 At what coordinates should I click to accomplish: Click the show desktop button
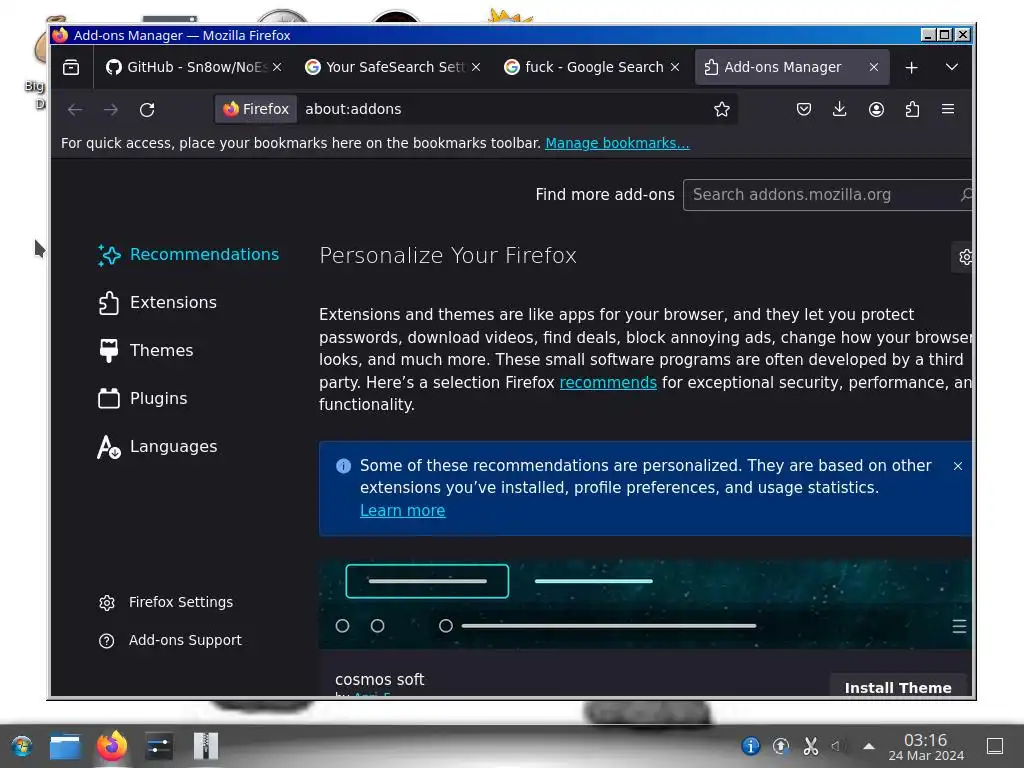pos(995,746)
